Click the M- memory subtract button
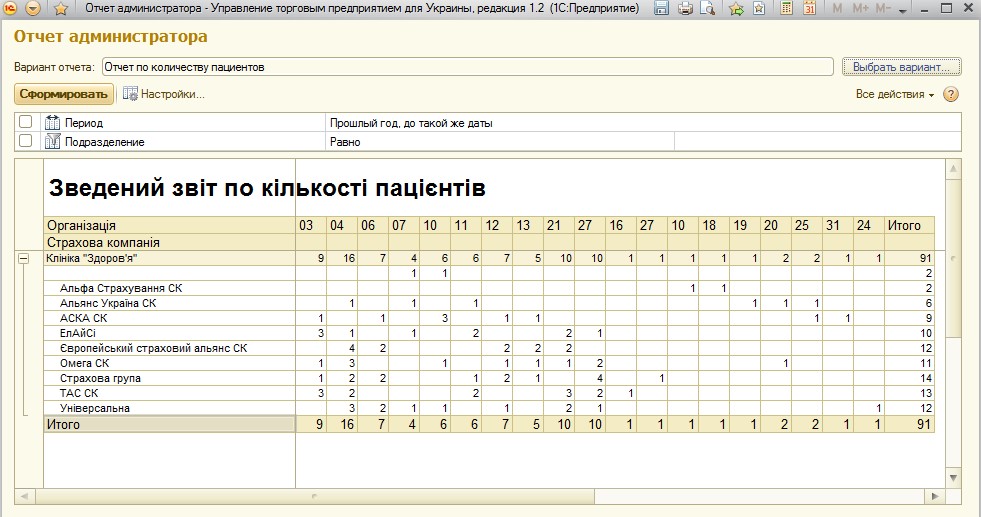Viewport: 981px width, 517px height. point(883,9)
